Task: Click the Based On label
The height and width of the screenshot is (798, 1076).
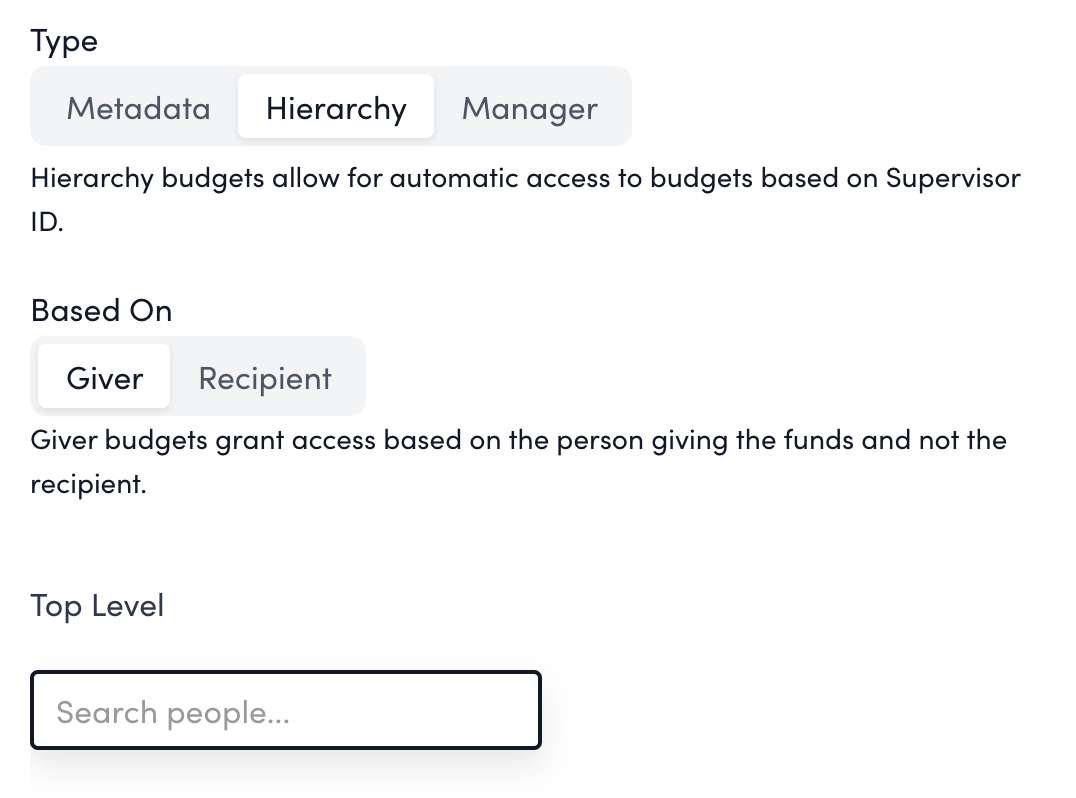Action: (101, 311)
